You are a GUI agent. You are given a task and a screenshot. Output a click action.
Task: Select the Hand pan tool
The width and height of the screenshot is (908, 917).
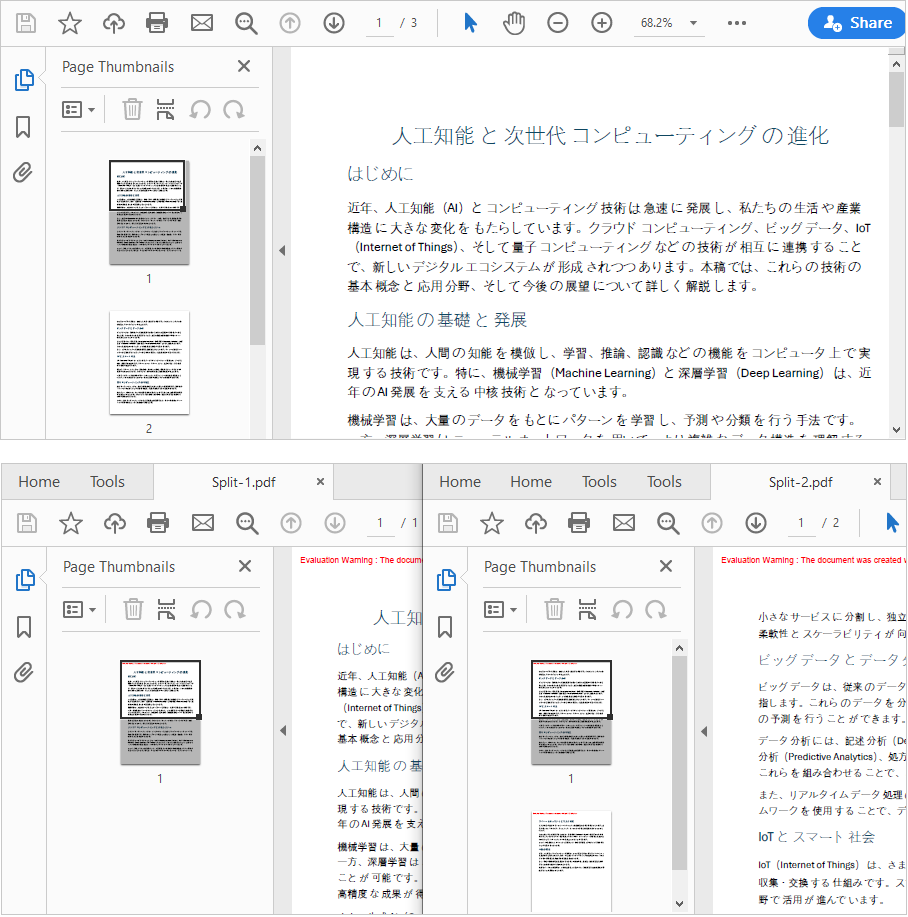(514, 22)
